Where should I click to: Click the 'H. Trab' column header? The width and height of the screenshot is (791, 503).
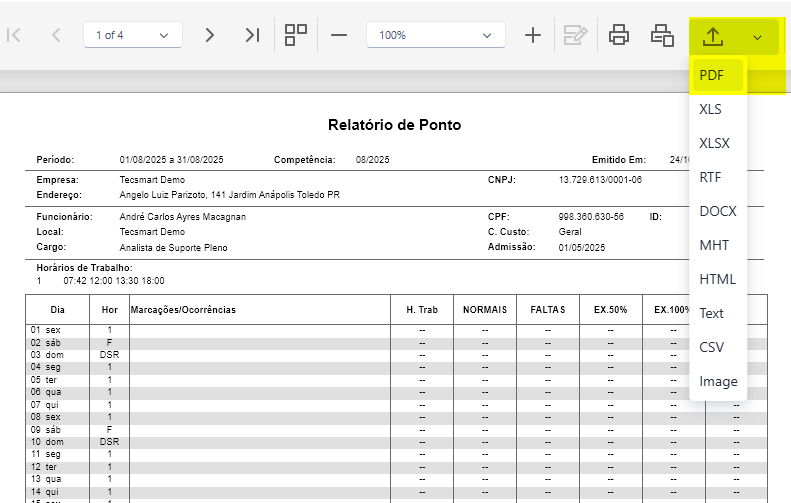pyautogui.click(x=422, y=310)
